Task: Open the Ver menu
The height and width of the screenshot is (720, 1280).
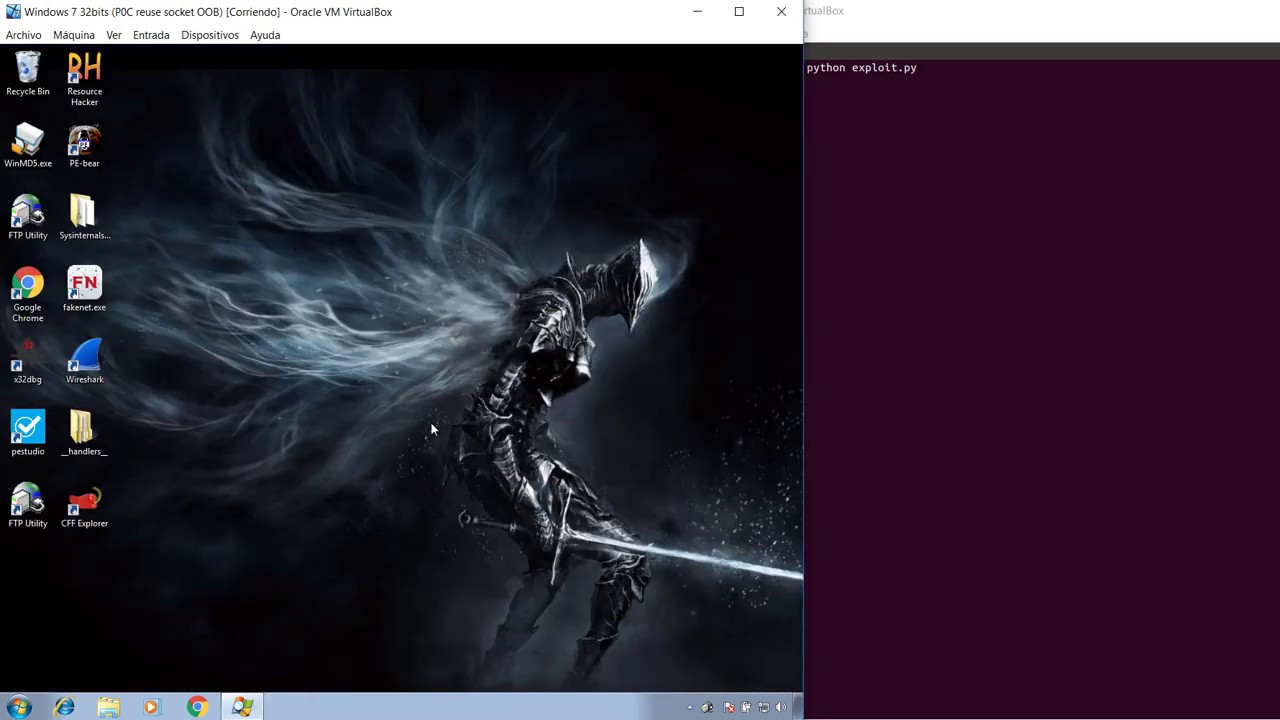Action: click(x=114, y=35)
